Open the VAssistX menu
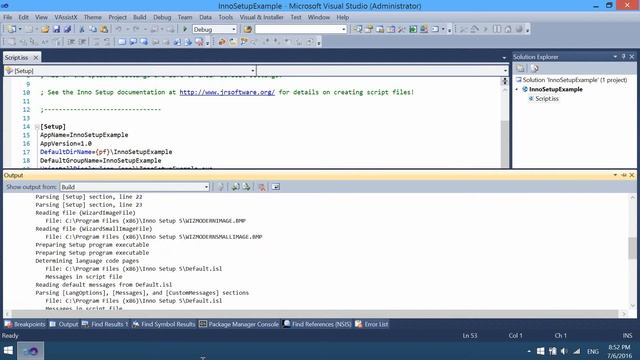The height and width of the screenshot is (360, 640). point(65,17)
